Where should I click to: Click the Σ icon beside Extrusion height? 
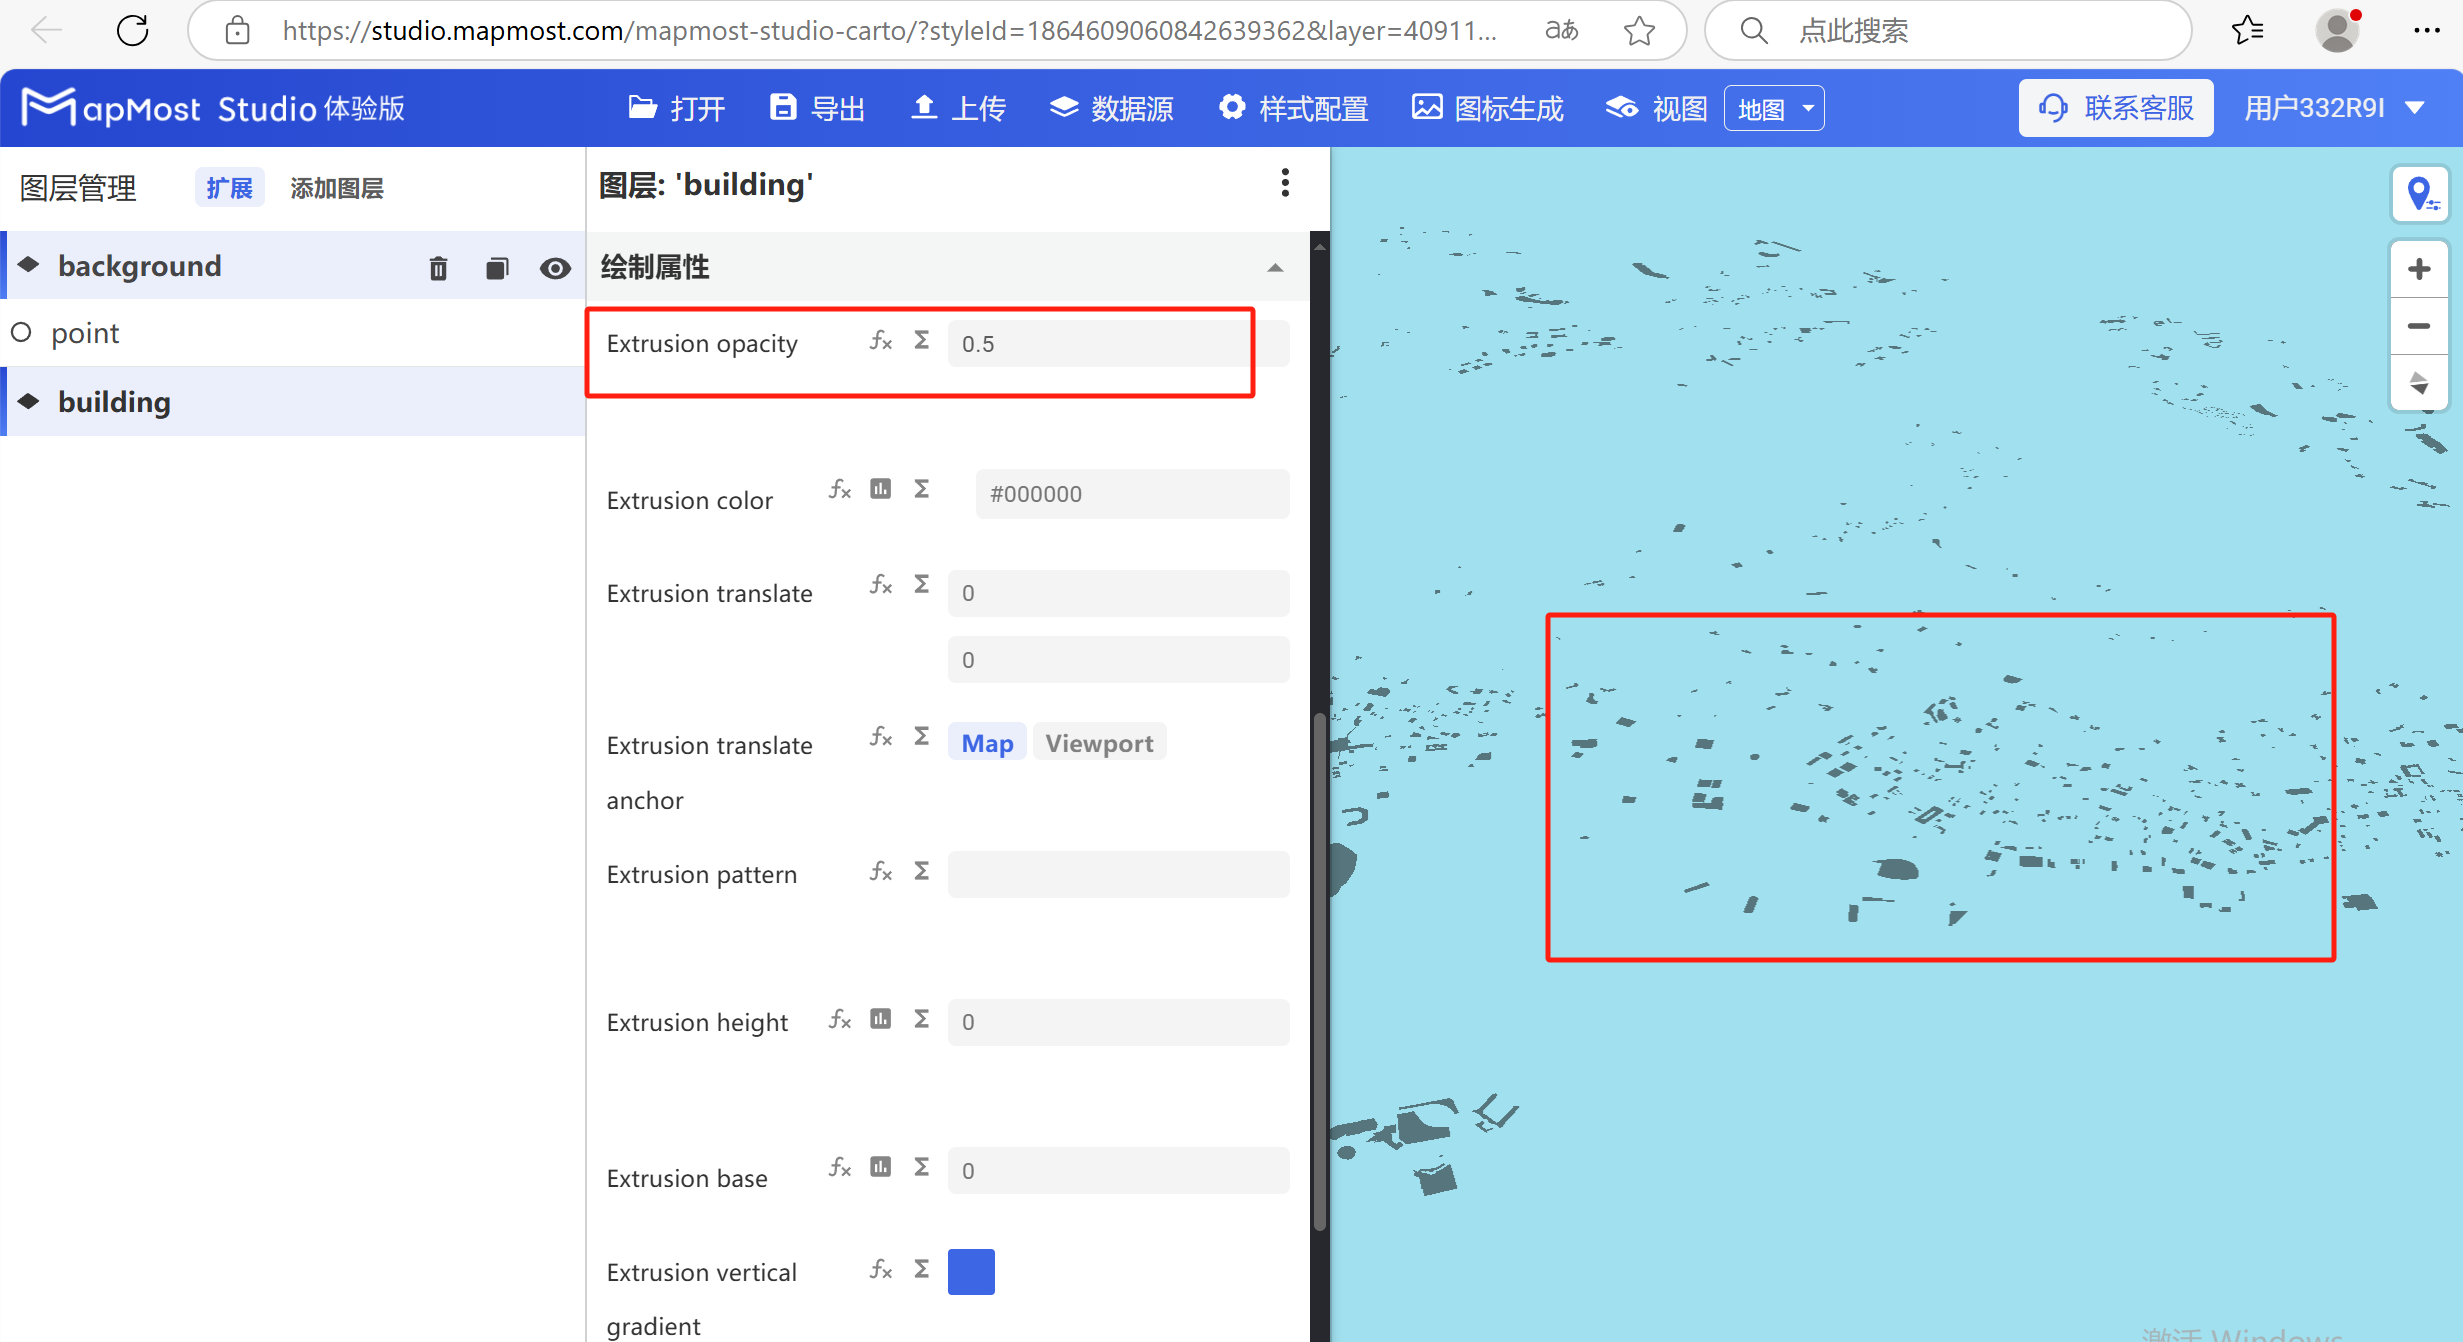point(920,1018)
